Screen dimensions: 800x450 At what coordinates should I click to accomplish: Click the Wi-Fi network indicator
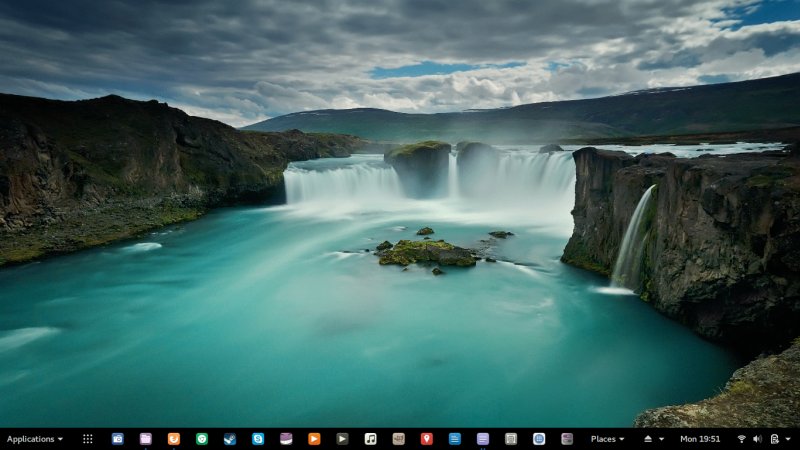tap(742, 439)
